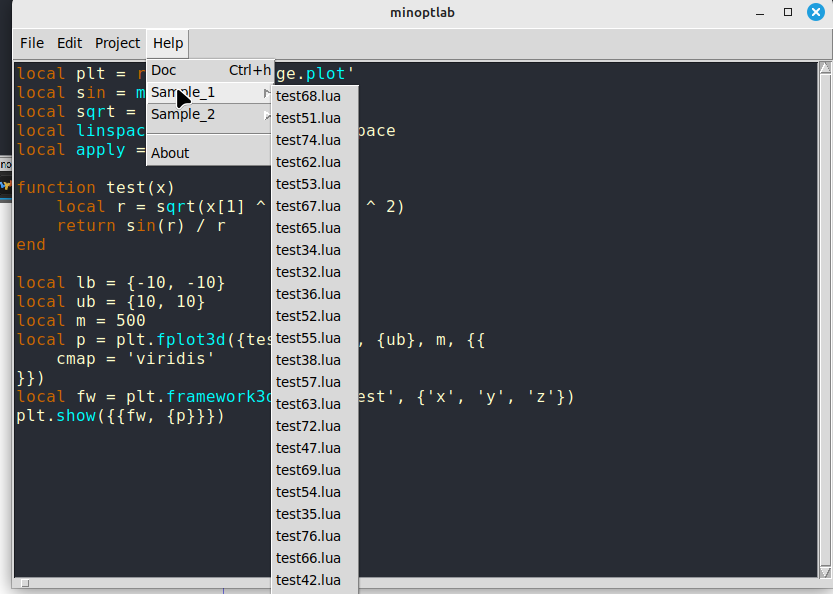This screenshot has width=833, height=594.
Task: Load sample test36.lua
Action: [314, 294]
